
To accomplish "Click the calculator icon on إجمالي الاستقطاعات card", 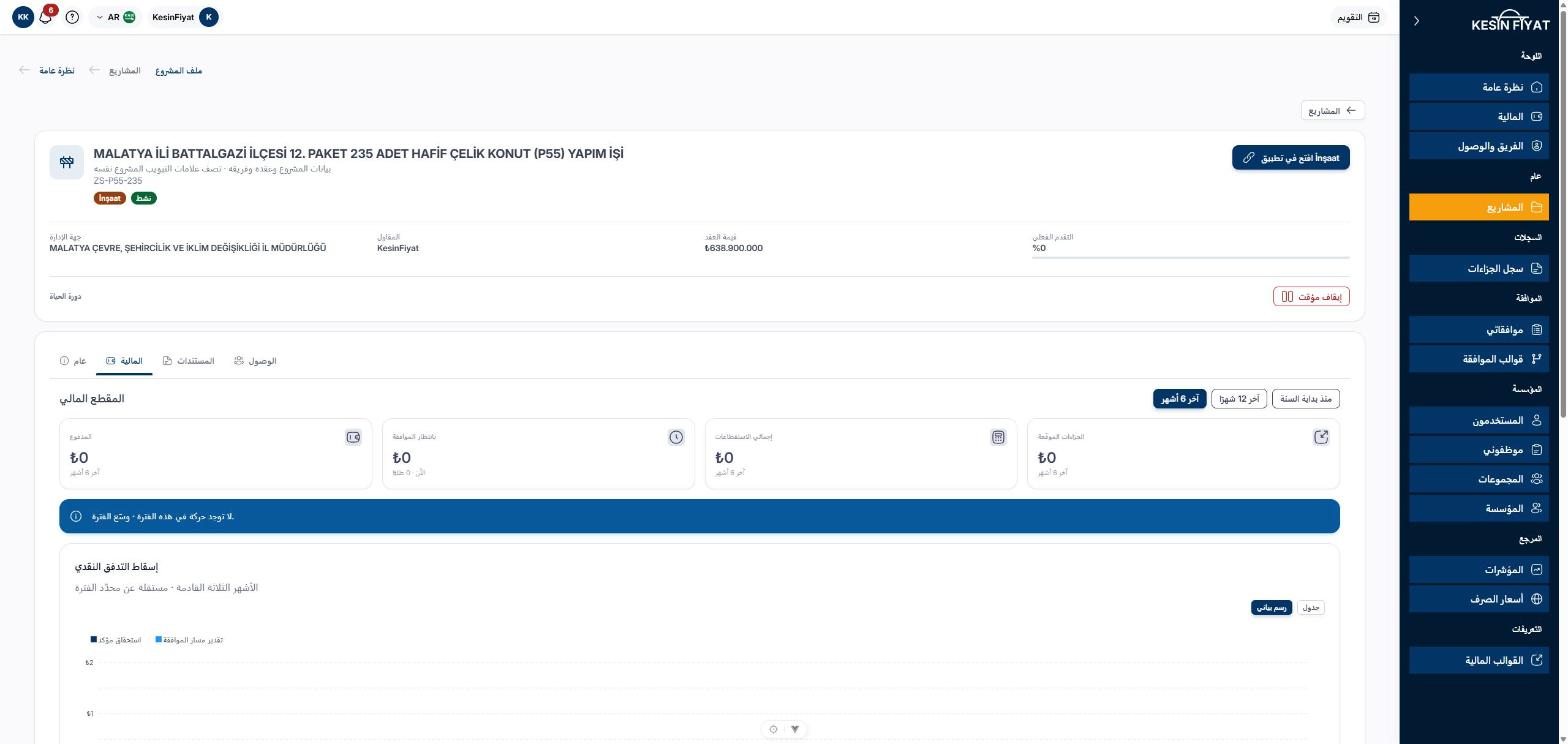I will coord(998,437).
